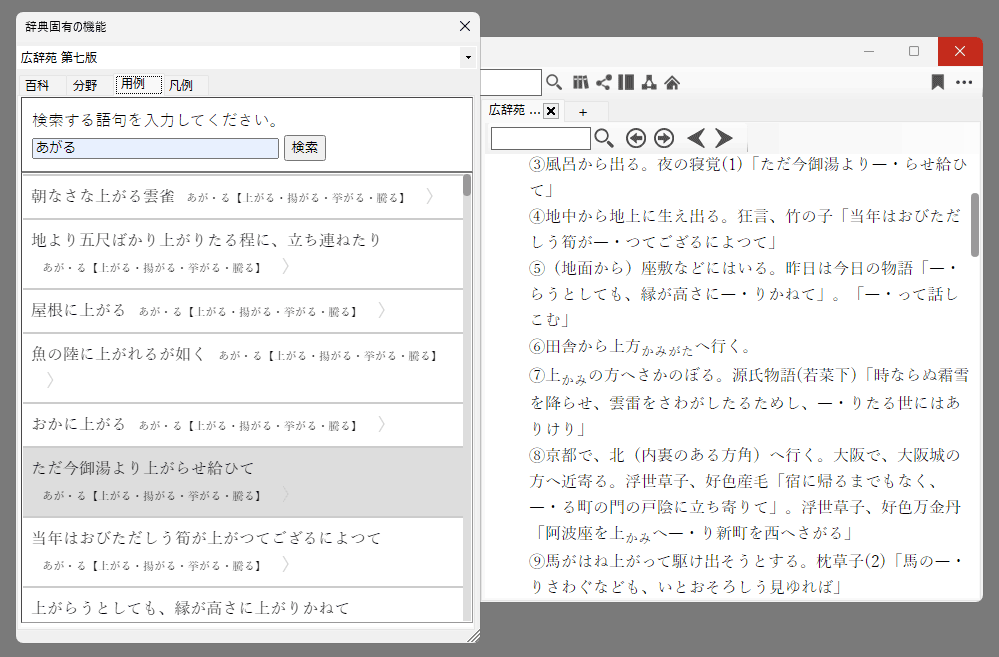The image size is (999, 657).
Task: Click the input field containing あがる
Action: pyautogui.click(x=155, y=148)
